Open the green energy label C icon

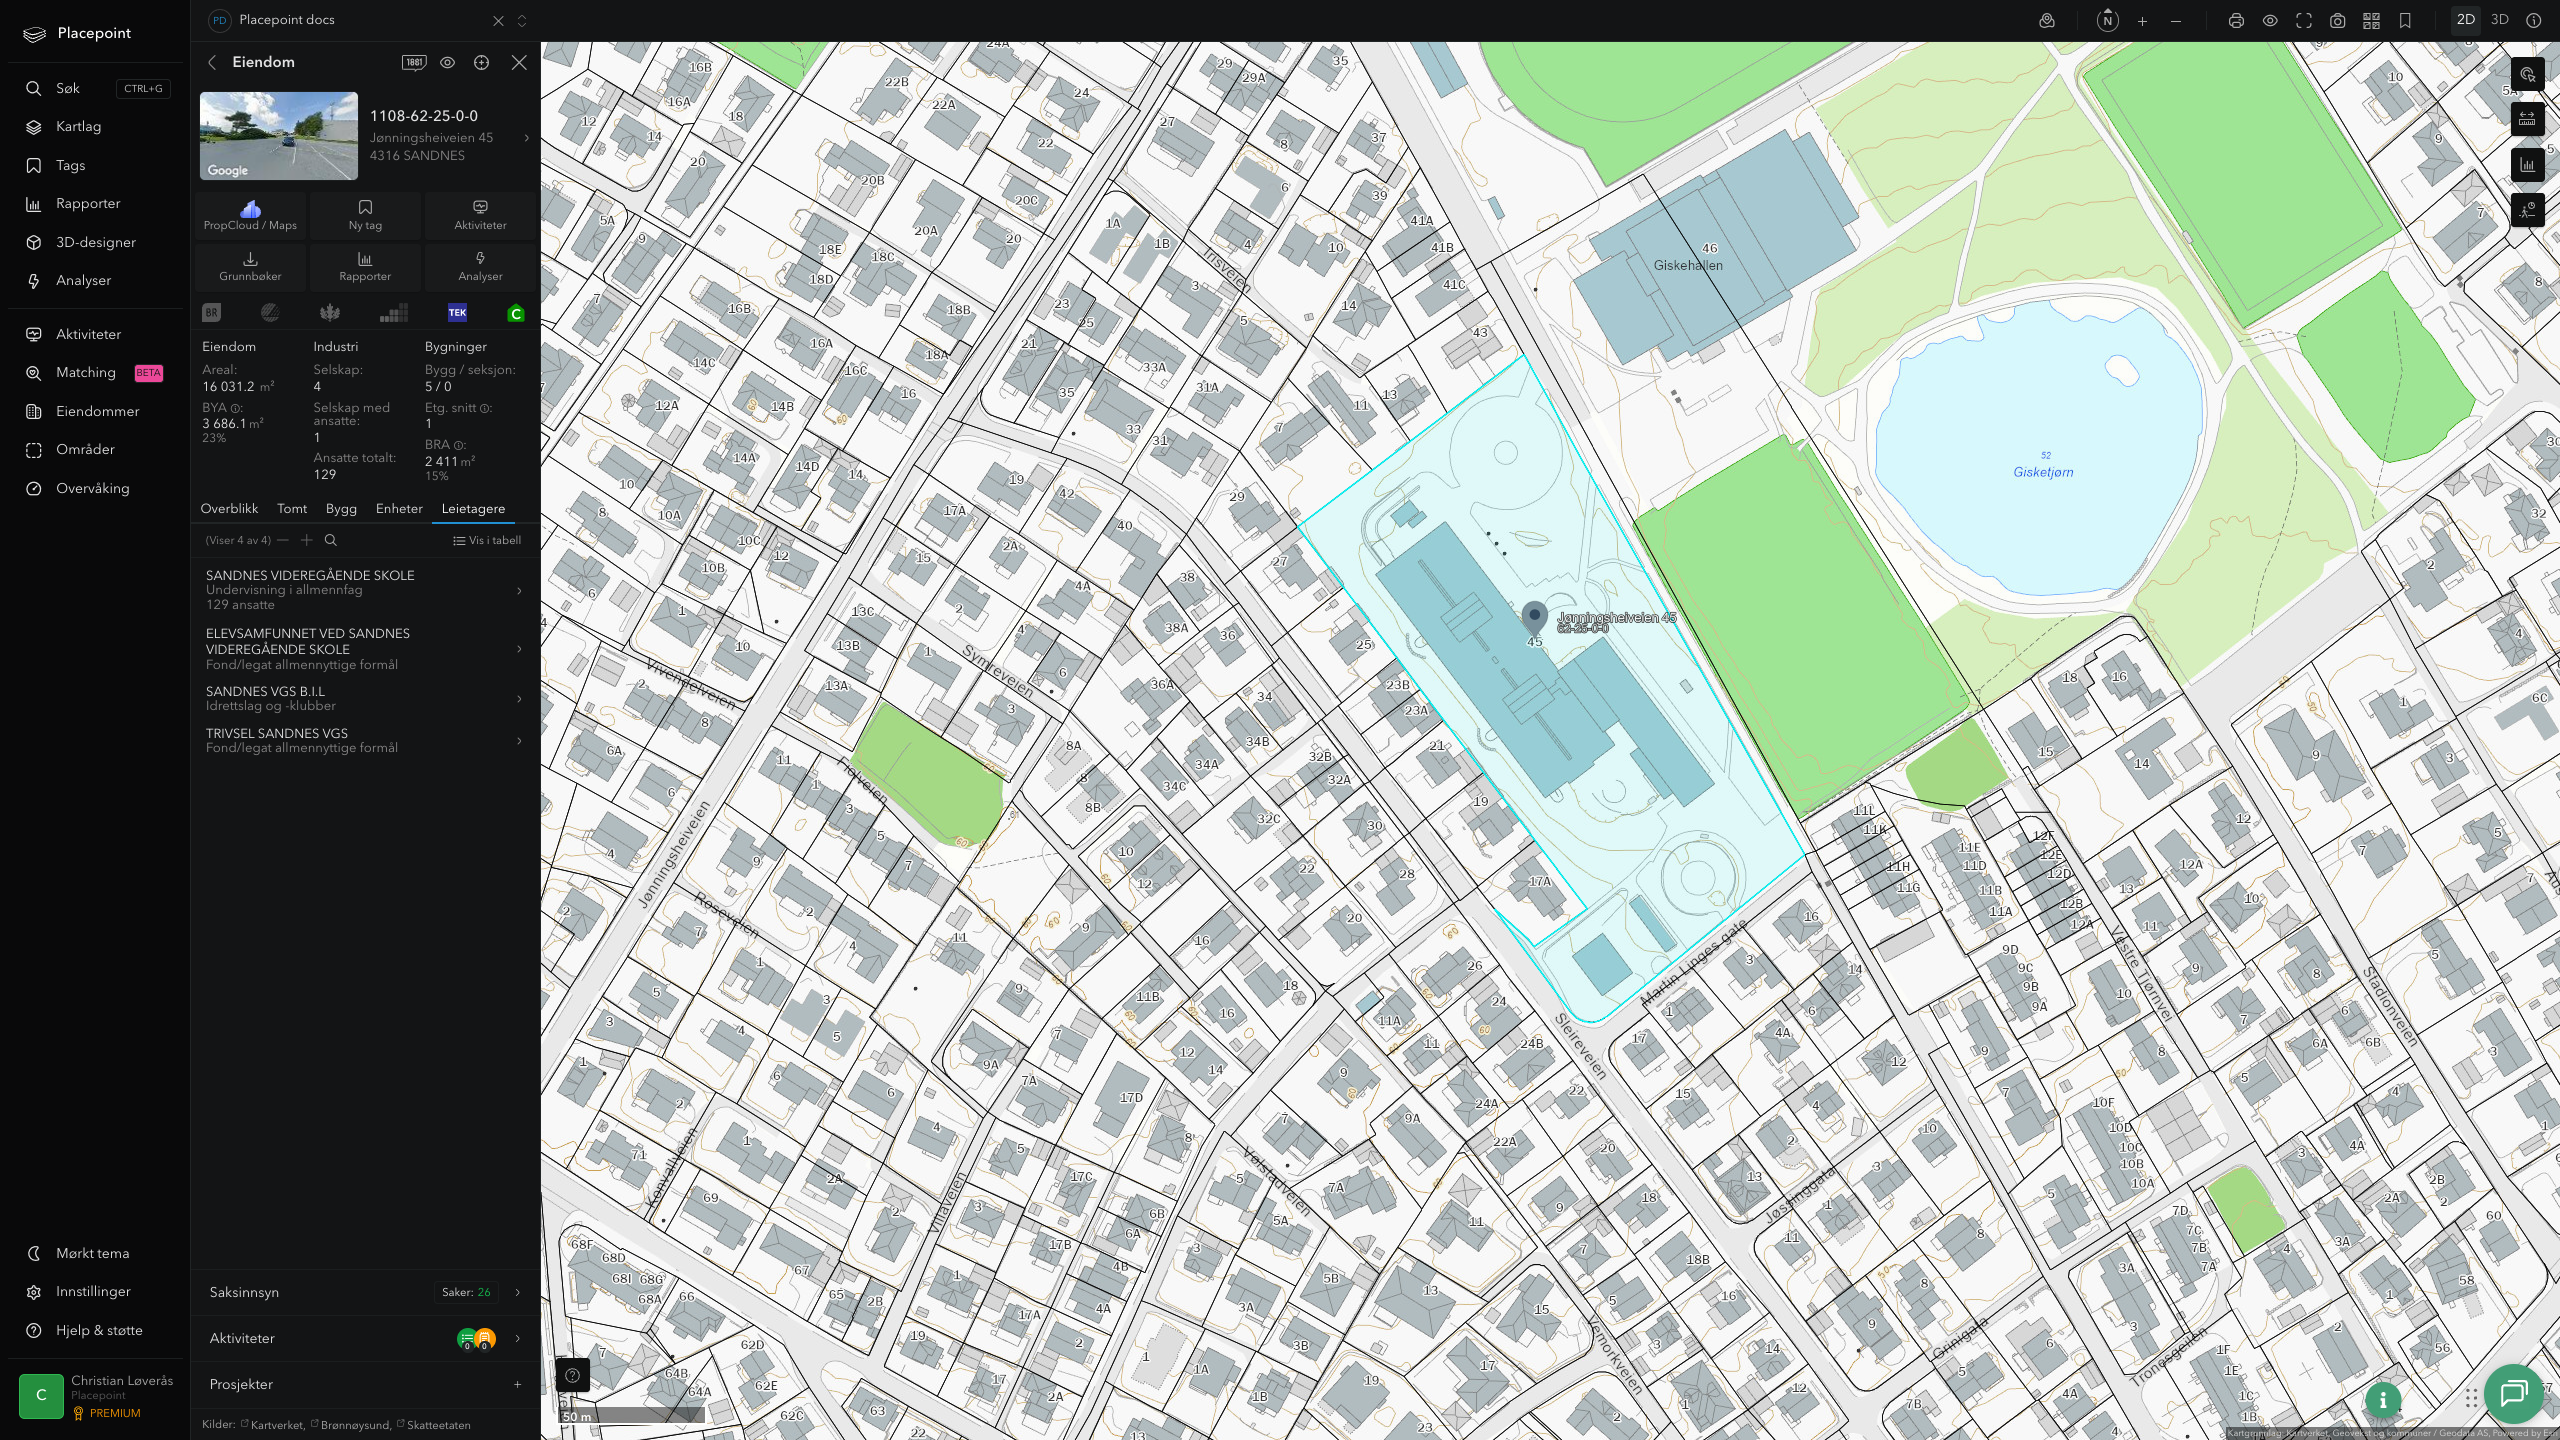tap(516, 314)
